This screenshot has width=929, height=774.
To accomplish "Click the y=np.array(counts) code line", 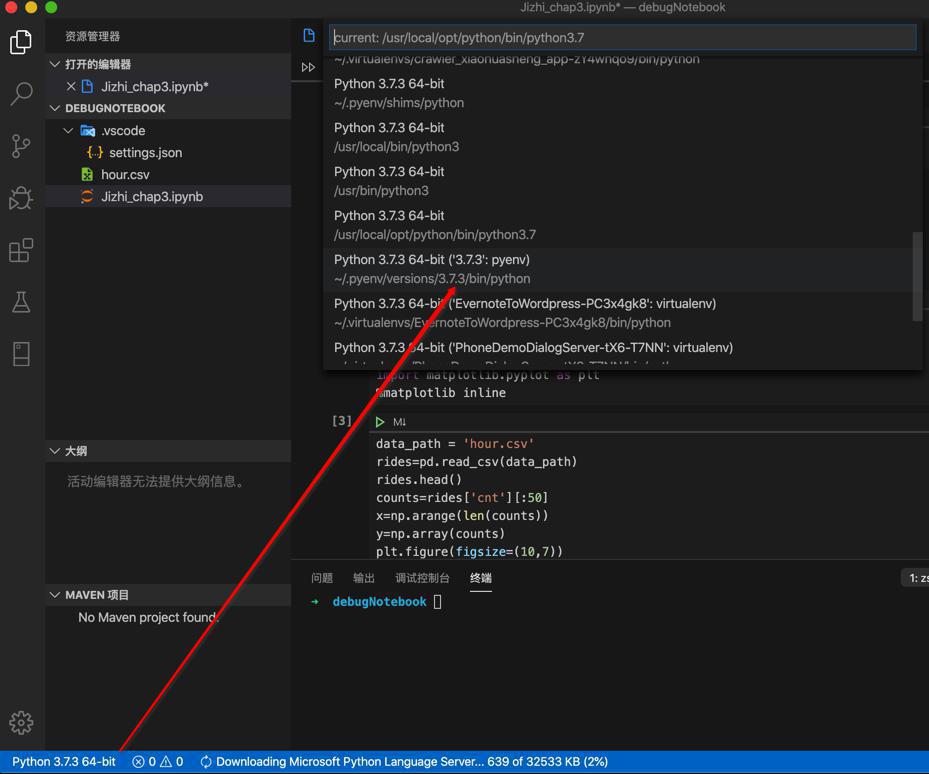I will tap(440, 533).
